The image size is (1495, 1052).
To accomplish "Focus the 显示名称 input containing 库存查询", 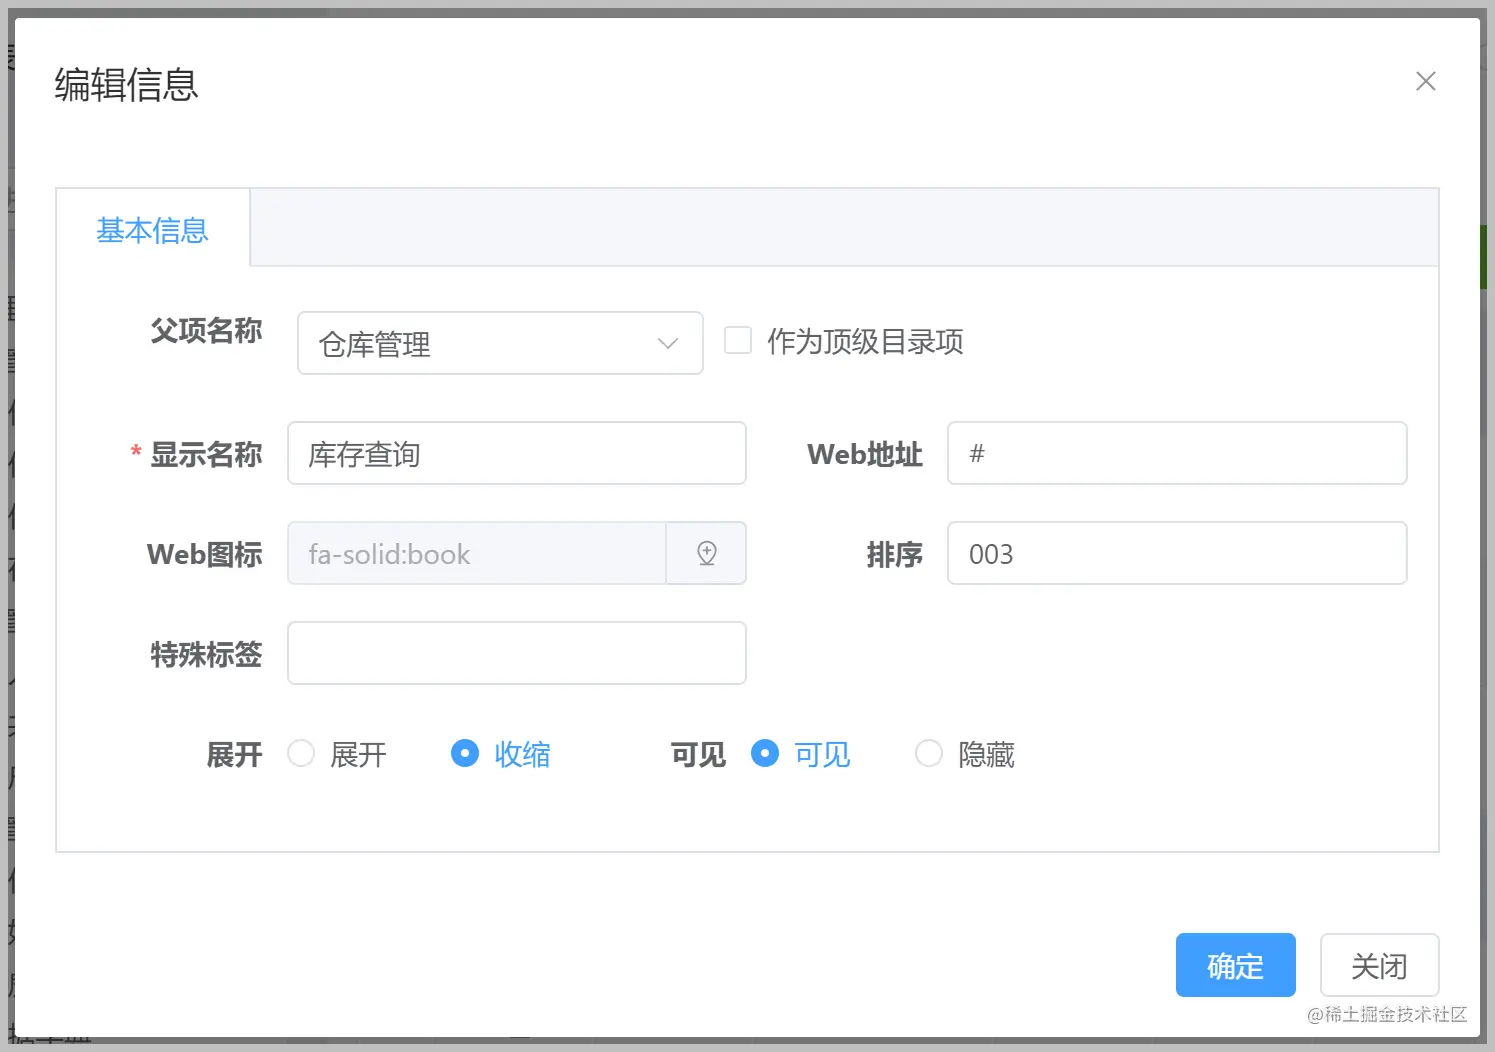I will pyautogui.click(x=517, y=453).
